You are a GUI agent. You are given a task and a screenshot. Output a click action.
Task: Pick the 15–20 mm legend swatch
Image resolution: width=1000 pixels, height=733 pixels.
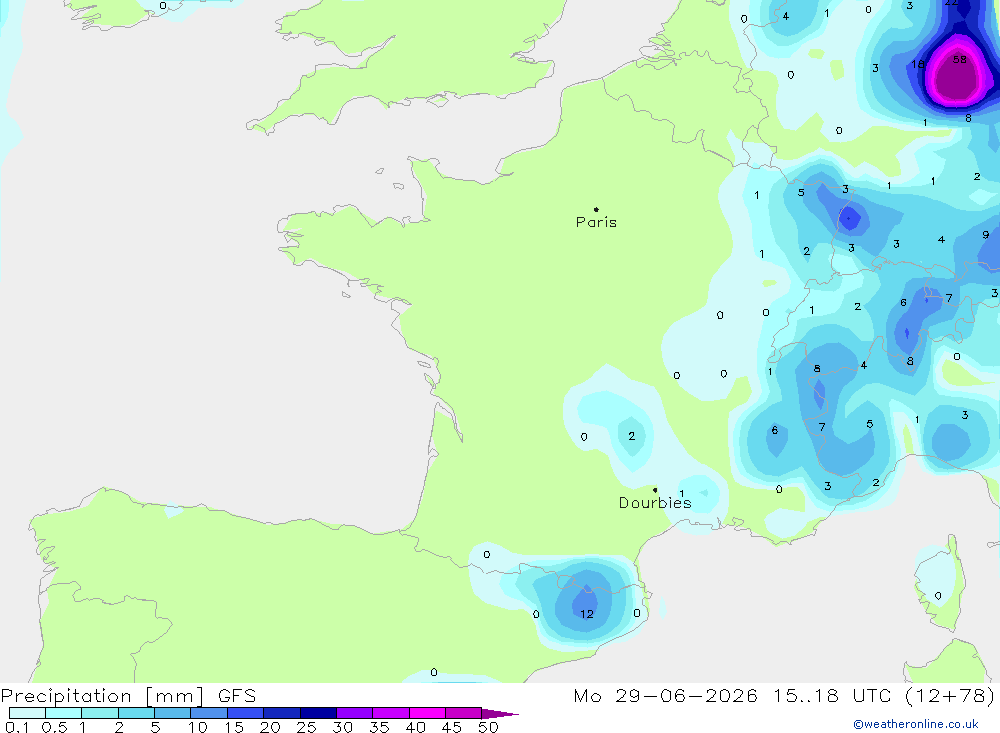click(x=246, y=713)
